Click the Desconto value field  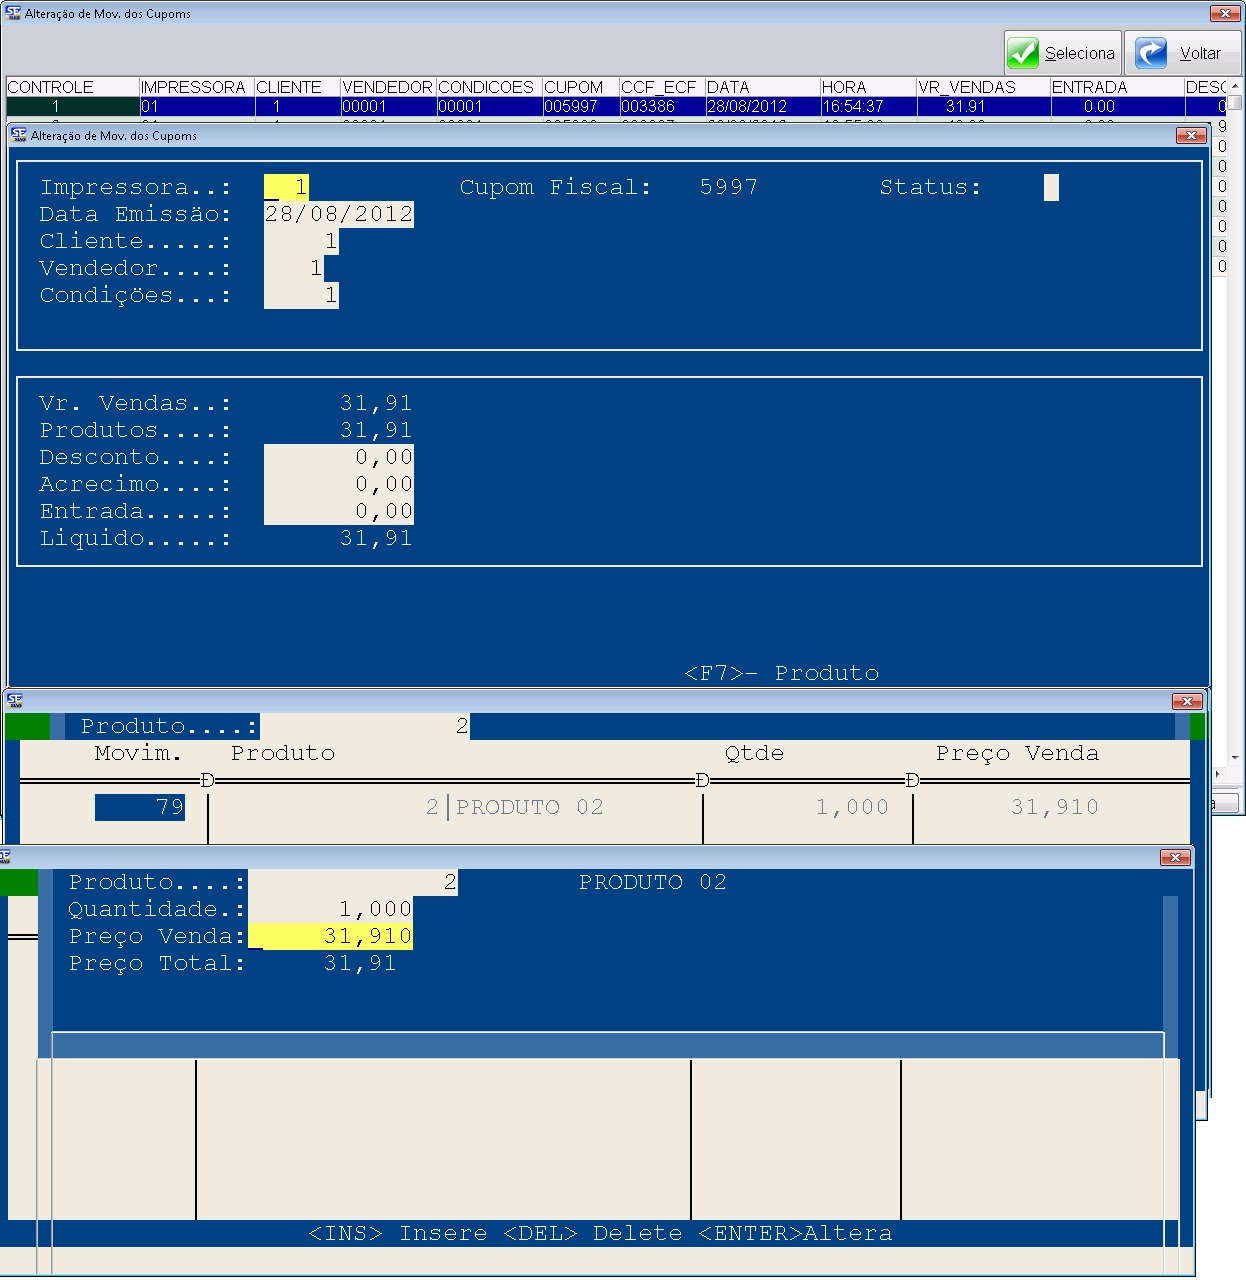click(x=338, y=457)
